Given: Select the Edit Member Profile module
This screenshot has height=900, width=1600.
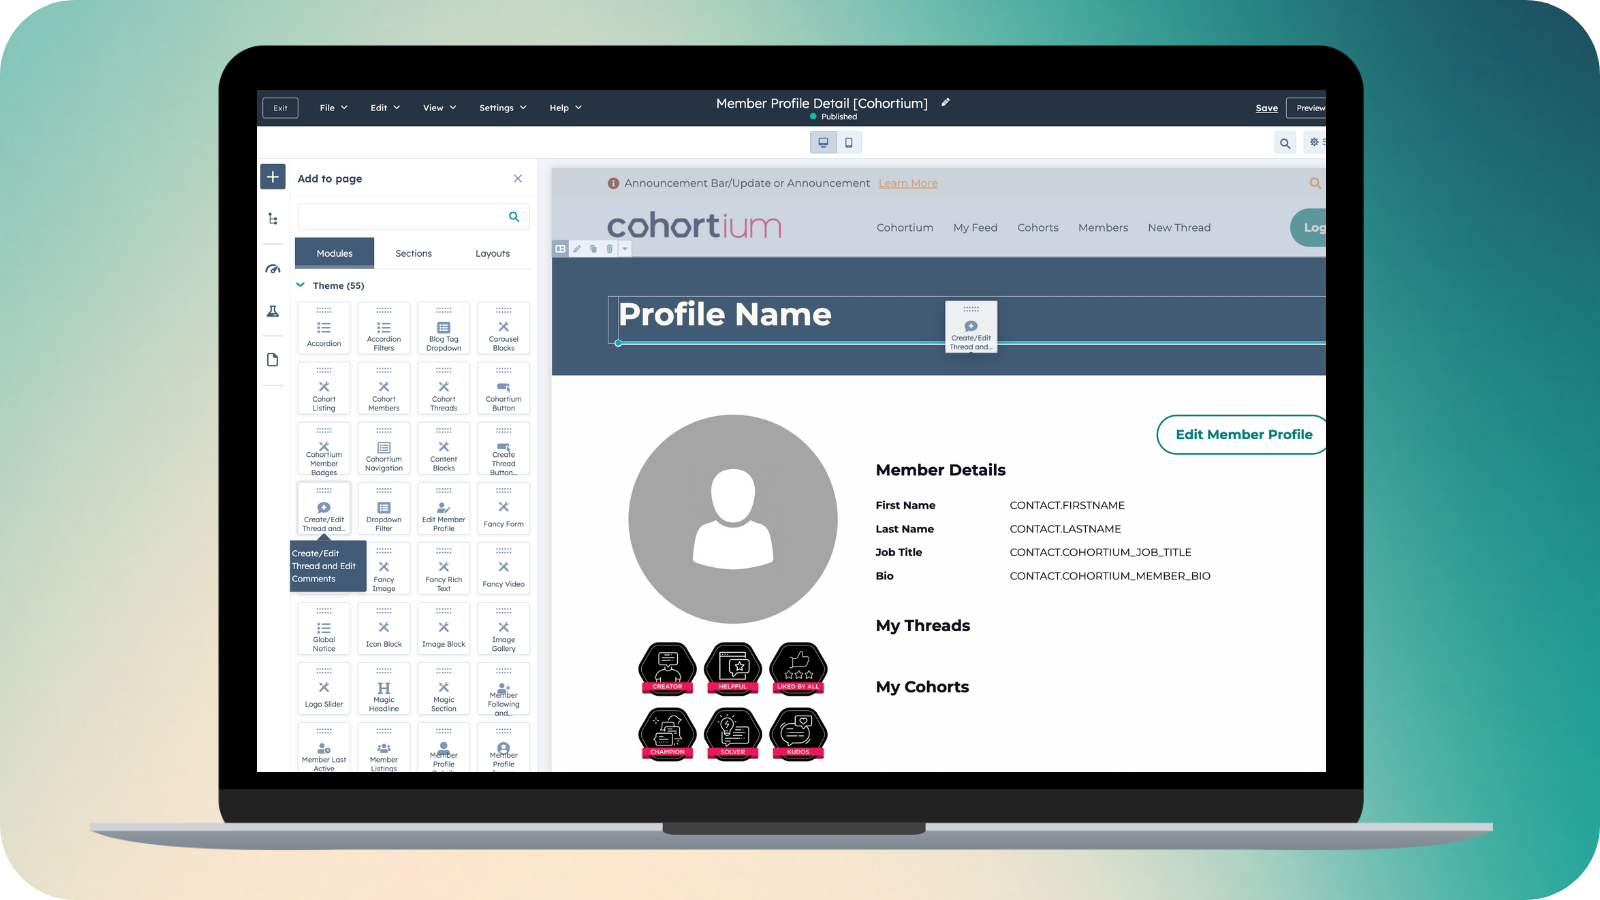Looking at the screenshot, I should (443, 509).
